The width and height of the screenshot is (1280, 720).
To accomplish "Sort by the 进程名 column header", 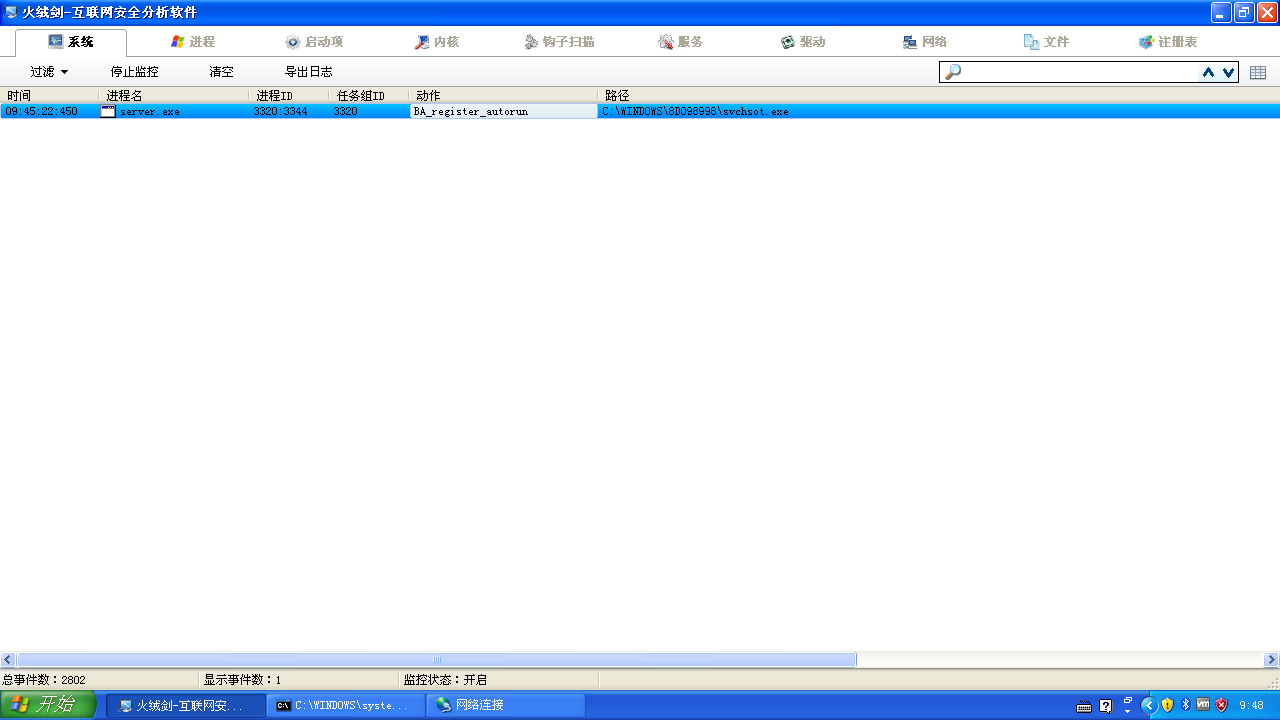I will 174,95.
